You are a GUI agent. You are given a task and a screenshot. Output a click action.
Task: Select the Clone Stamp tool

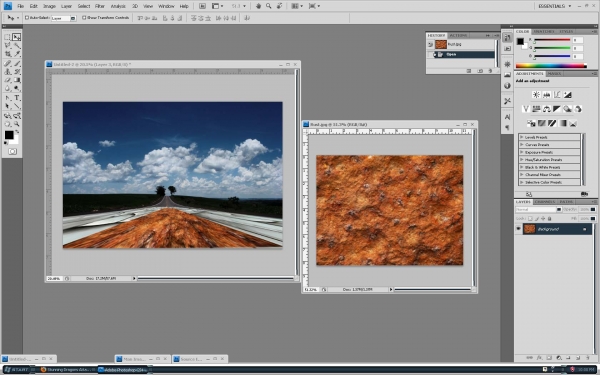[x=7, y=72]
